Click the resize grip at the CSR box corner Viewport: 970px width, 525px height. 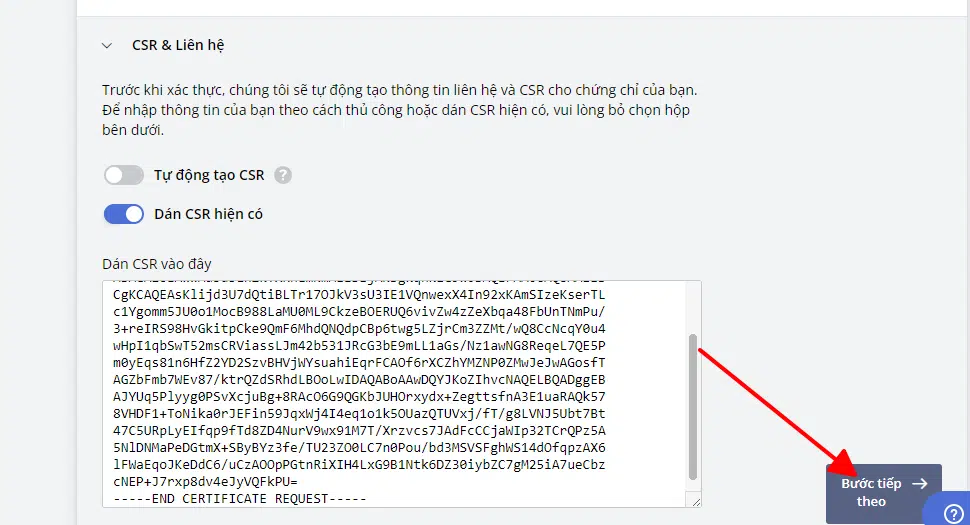click(x=696, y=502)
